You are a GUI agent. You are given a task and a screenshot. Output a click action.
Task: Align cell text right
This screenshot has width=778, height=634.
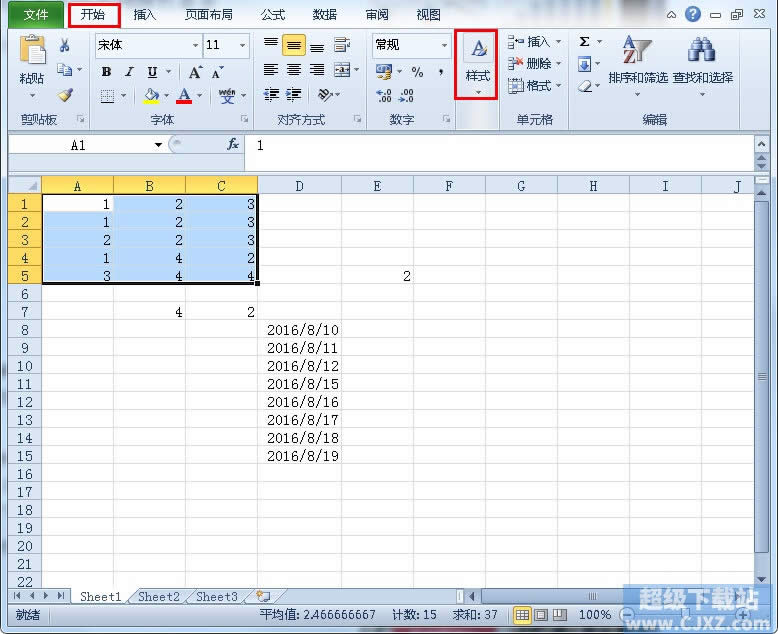317,70
